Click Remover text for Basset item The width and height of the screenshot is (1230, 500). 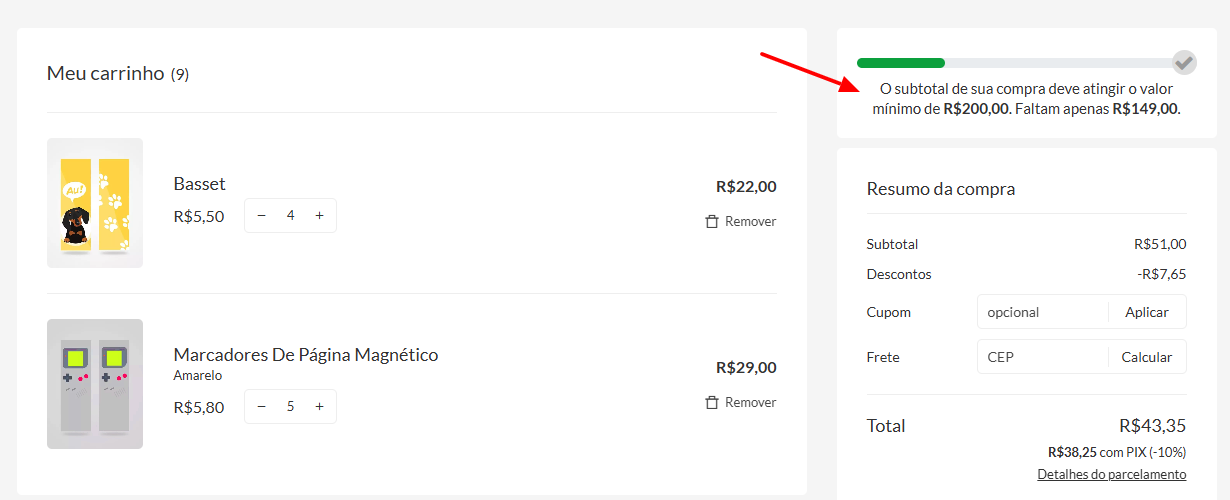click(x=750, y=221)
